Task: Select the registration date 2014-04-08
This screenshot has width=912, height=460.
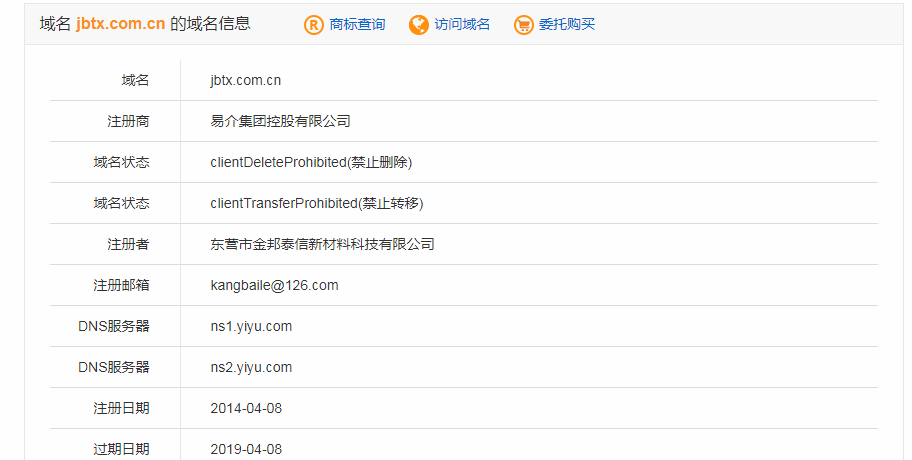Action: coord(246,408)
